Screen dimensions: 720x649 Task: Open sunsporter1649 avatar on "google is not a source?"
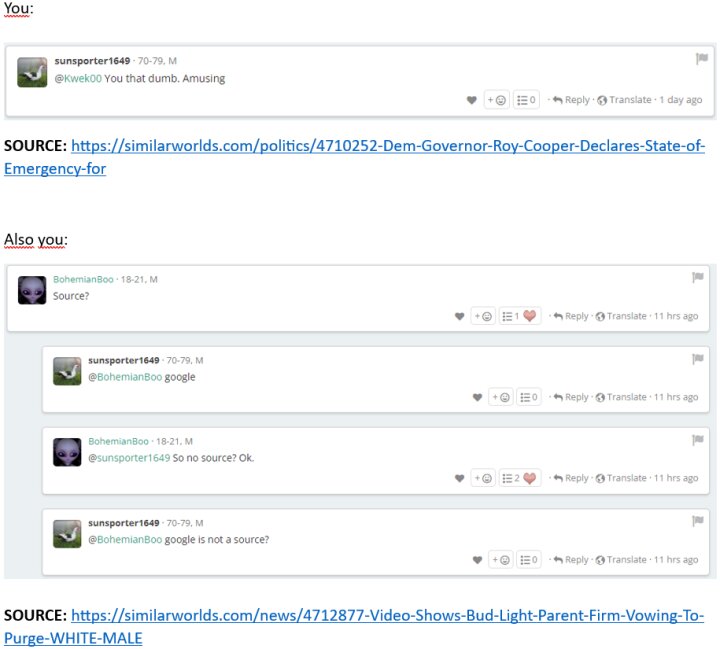point(67,534)
